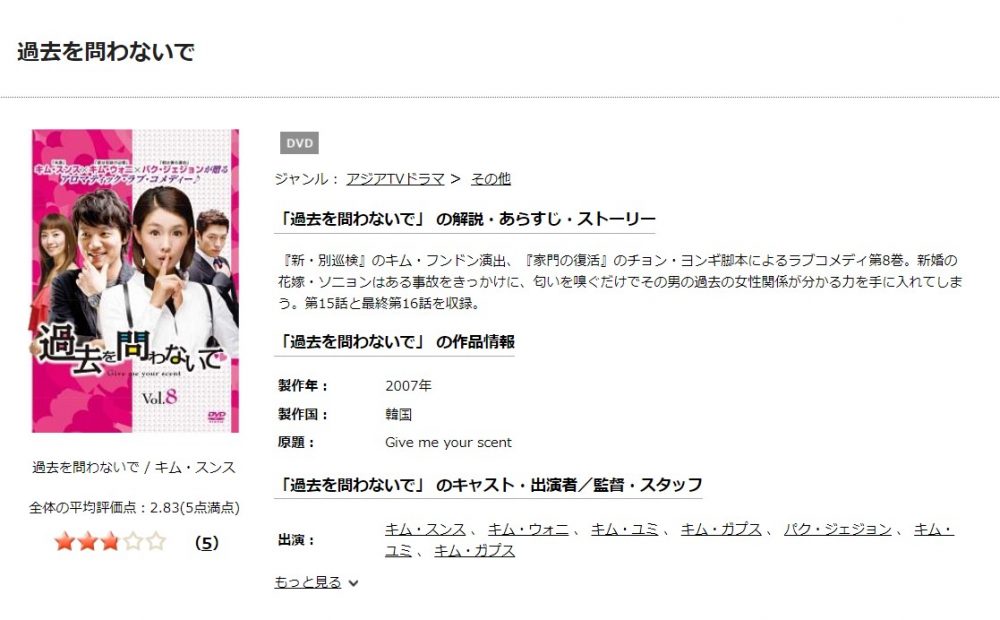The height and width of the screenshot is (620, 1000).
Task: Click the DVD cover image Vol.8
Action: click(135, 281)
